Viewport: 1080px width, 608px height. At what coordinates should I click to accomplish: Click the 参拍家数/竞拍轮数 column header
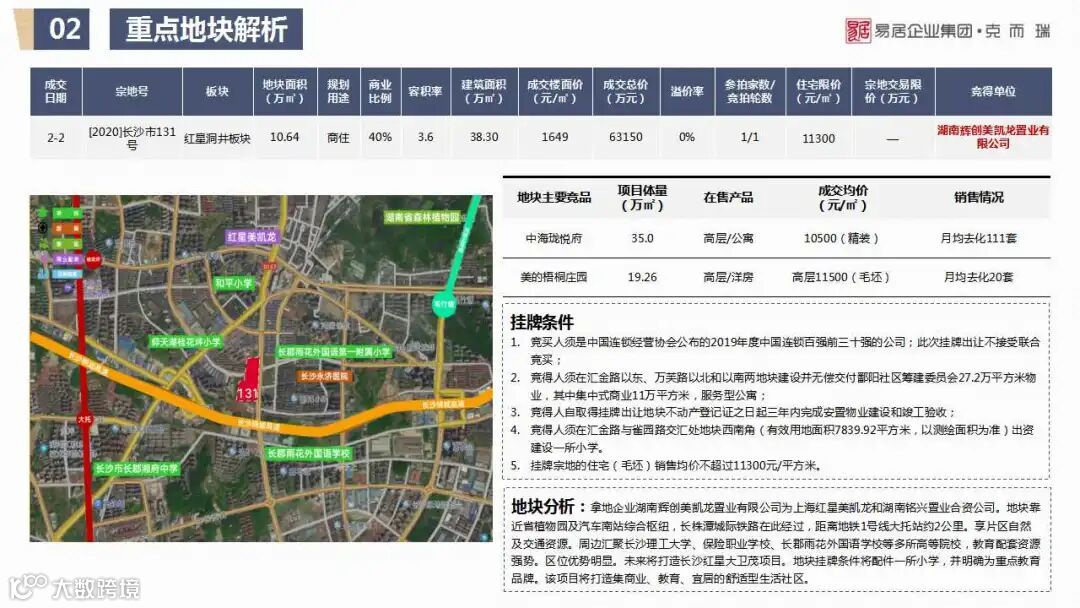tap(749, 91)
